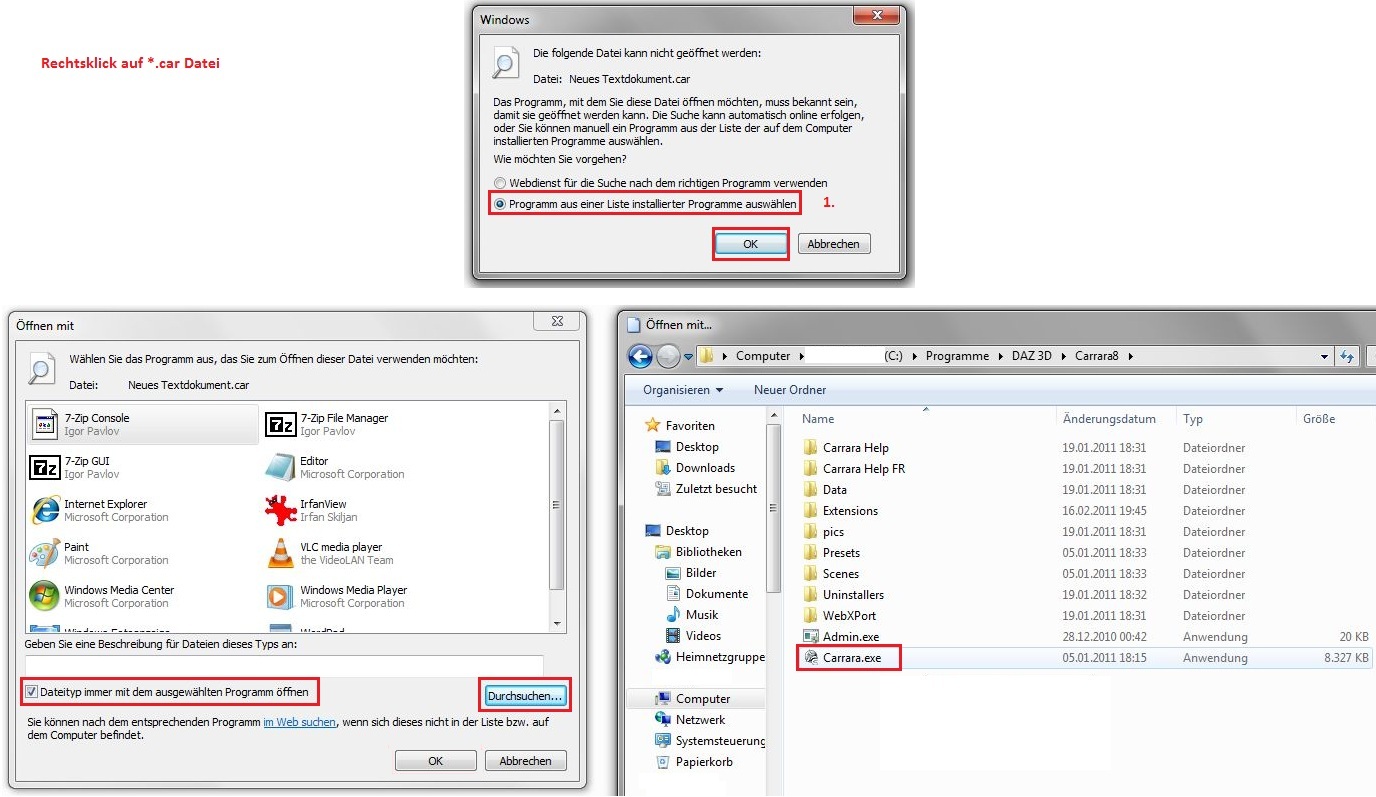Open the recent locations dropdown beside navigation arrows

point(688,357)
